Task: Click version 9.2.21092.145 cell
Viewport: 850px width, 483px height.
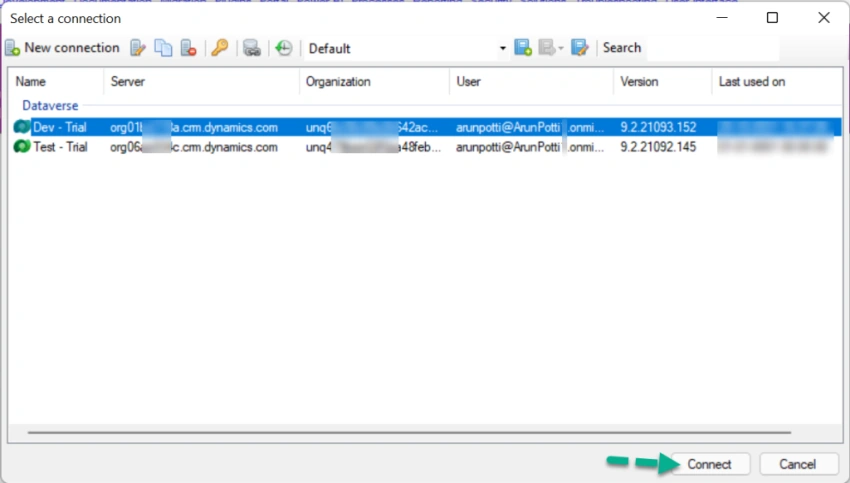Action: (x=658, y=147)
